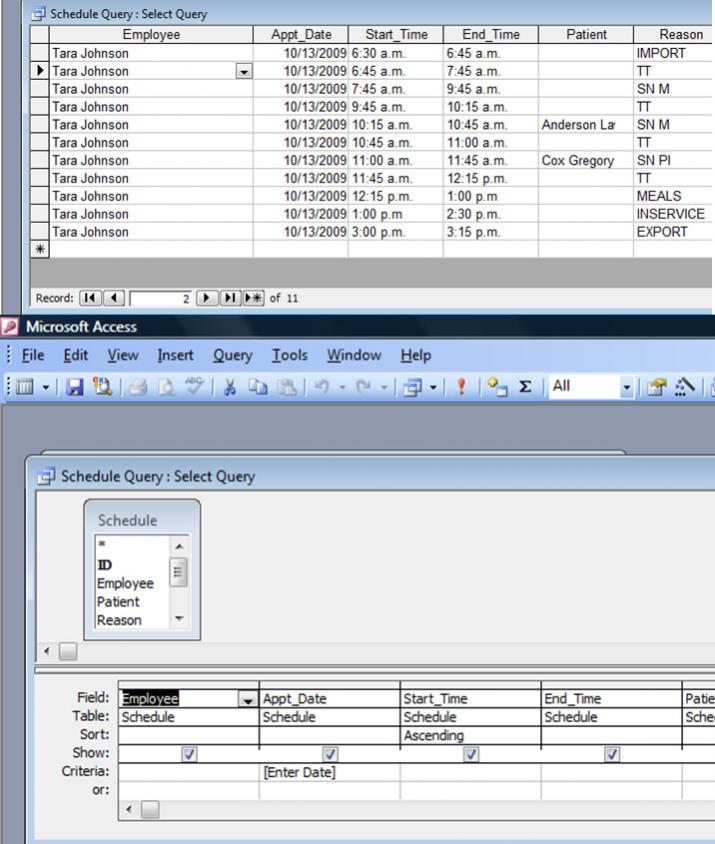
Task: Click the Paste toolbar icon
Action: coord(286,387)
